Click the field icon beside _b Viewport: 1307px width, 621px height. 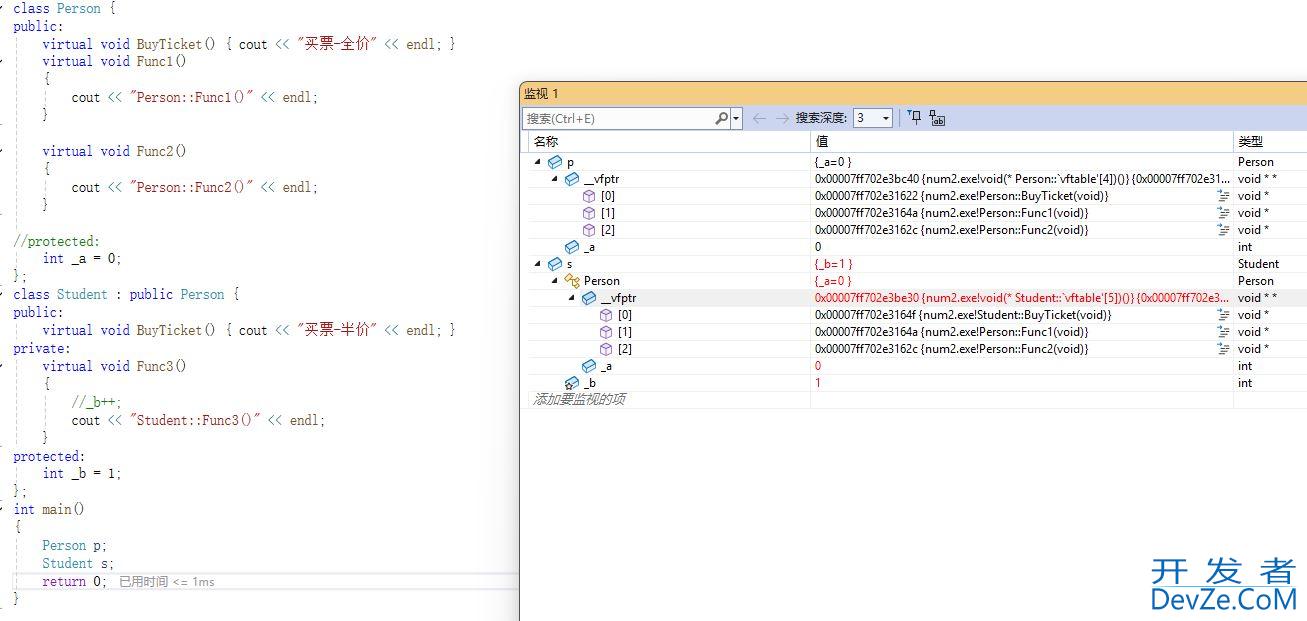point(572,383)
